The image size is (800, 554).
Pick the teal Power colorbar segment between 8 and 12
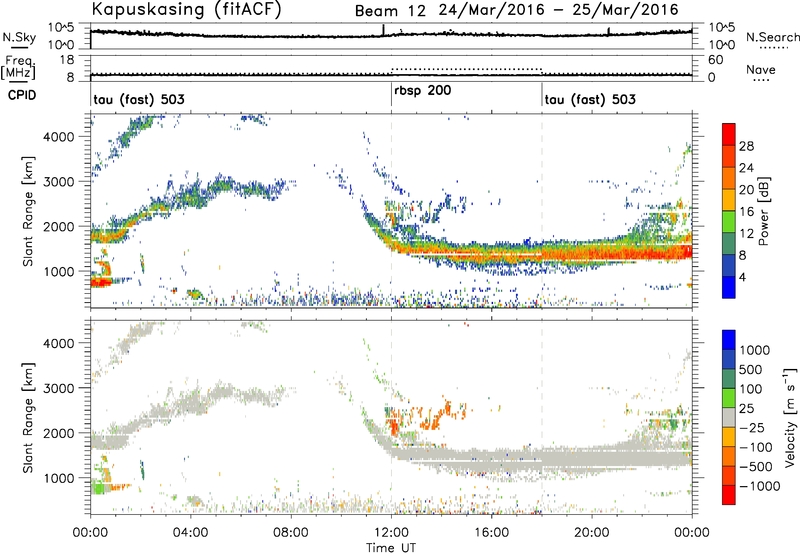[729, 243]
